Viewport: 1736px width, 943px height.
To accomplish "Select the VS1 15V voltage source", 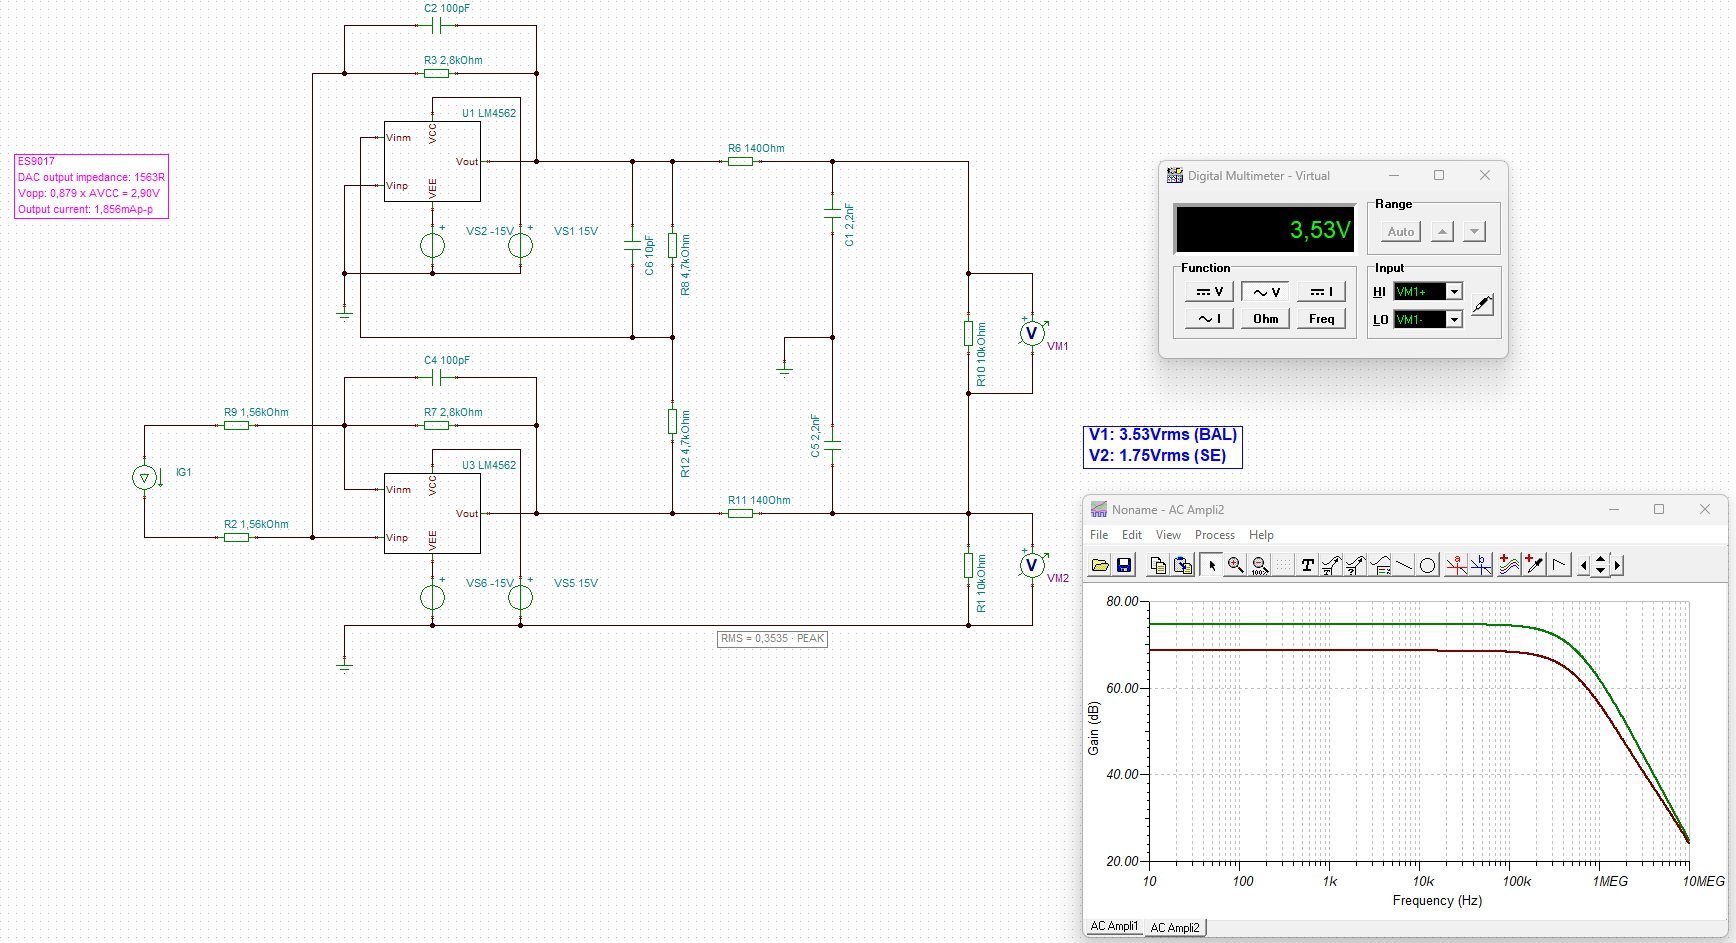I will (520, 245).
